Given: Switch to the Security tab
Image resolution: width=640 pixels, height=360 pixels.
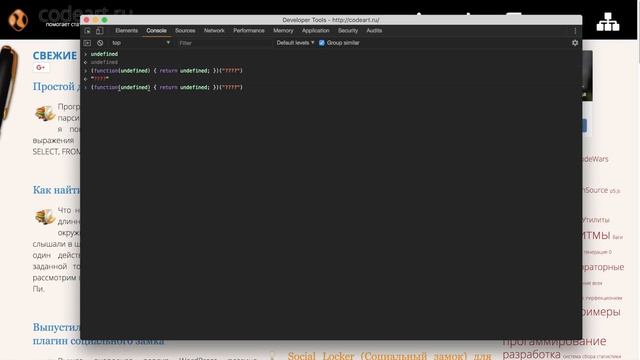Looking at the screenshot, I should [348, 31].
